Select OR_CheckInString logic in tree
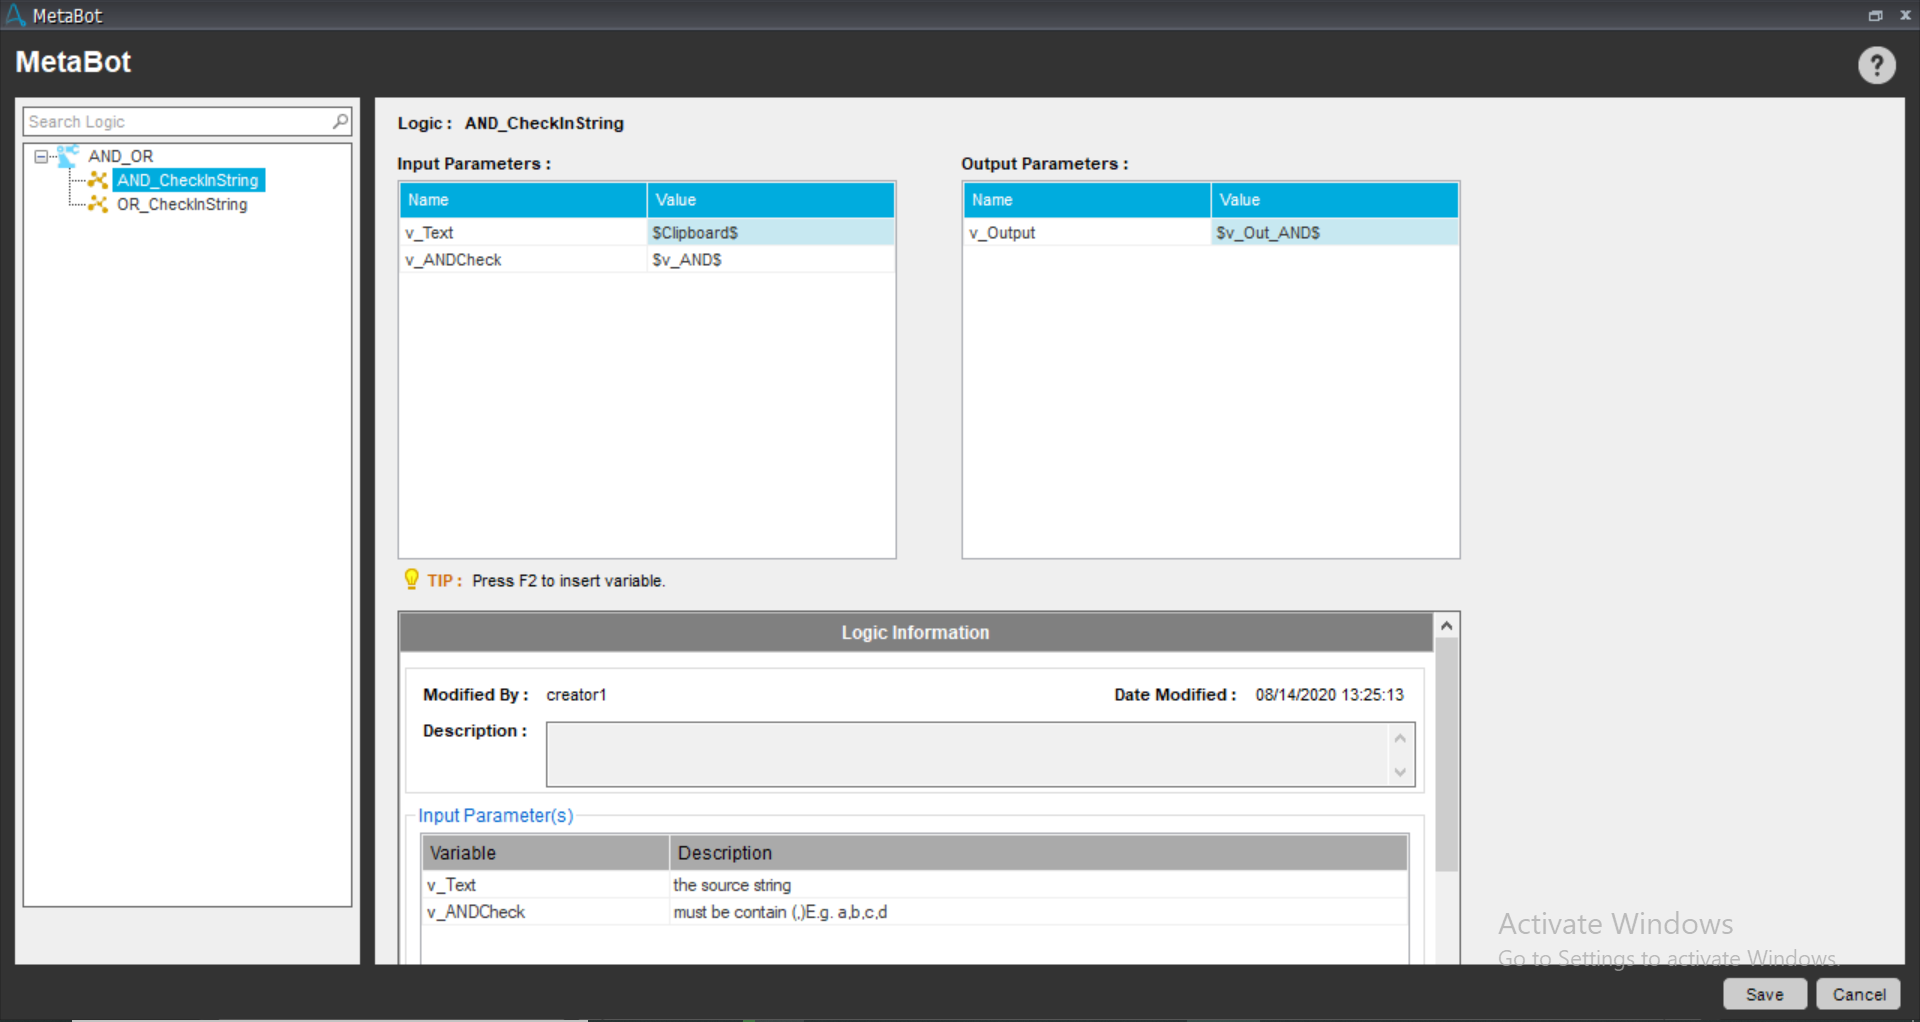 (x=182, y=204)
